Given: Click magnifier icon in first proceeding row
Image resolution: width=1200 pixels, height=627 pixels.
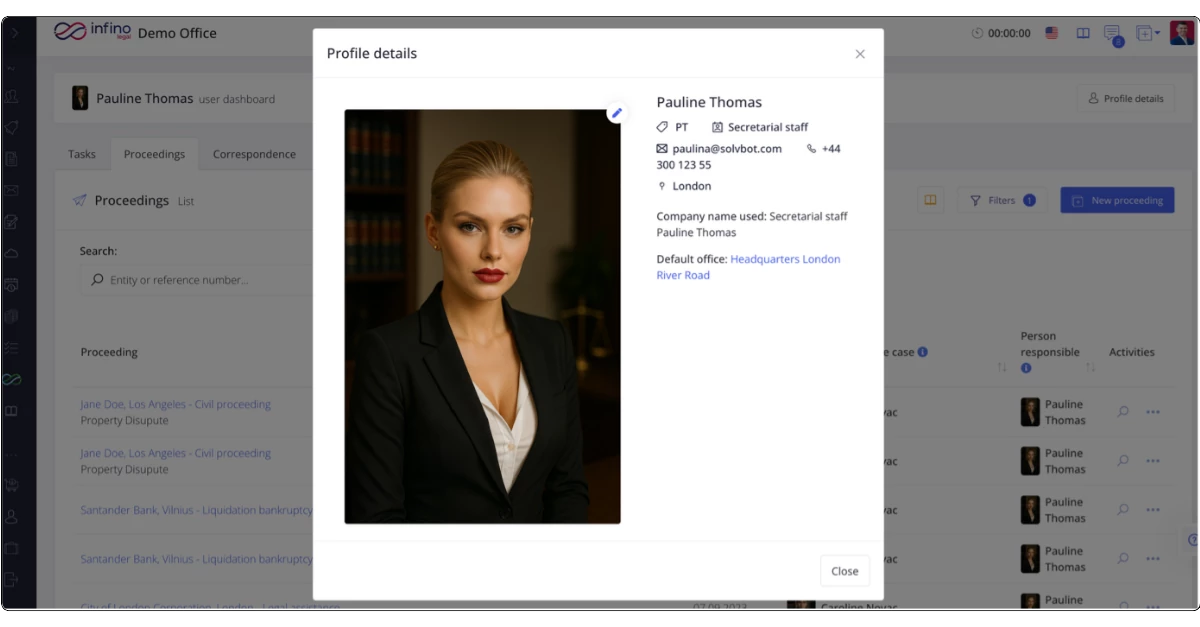Looking at the screenshot, I should click(x=1123, y=412).
